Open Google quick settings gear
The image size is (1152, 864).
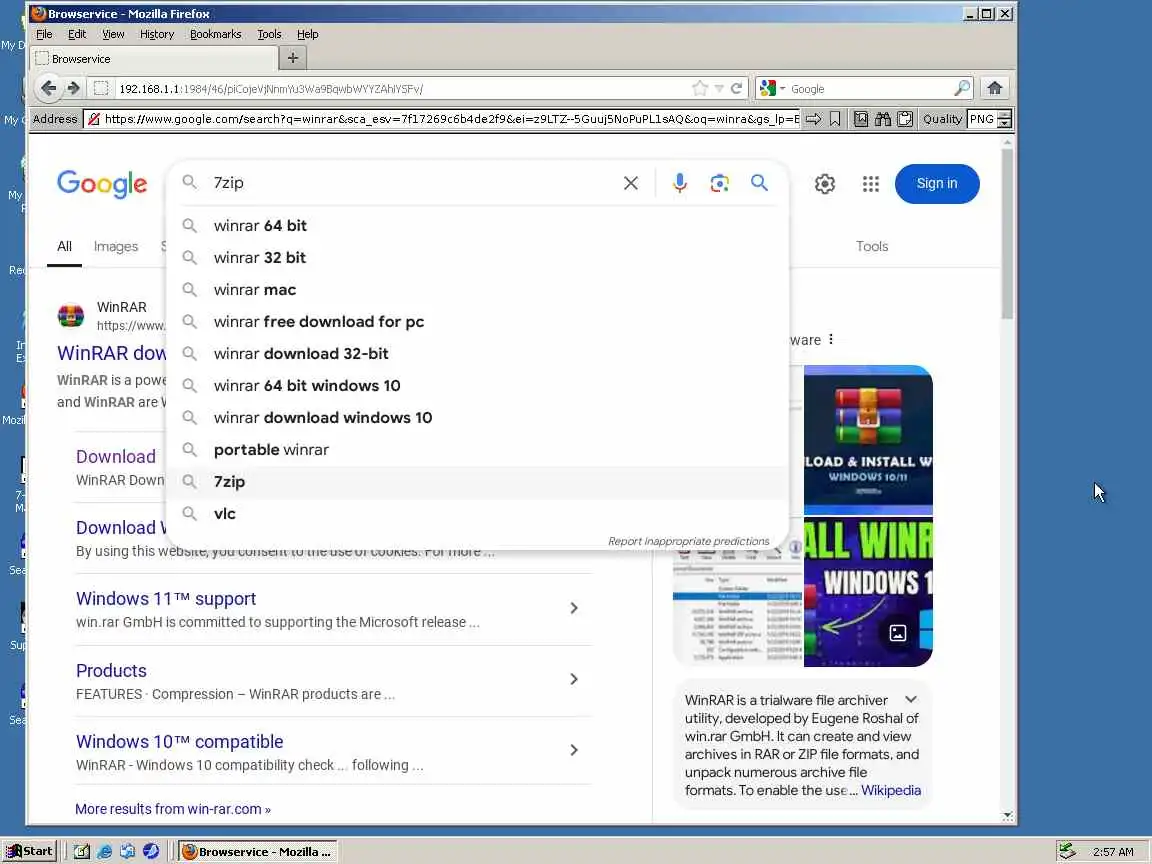[825, 184]
